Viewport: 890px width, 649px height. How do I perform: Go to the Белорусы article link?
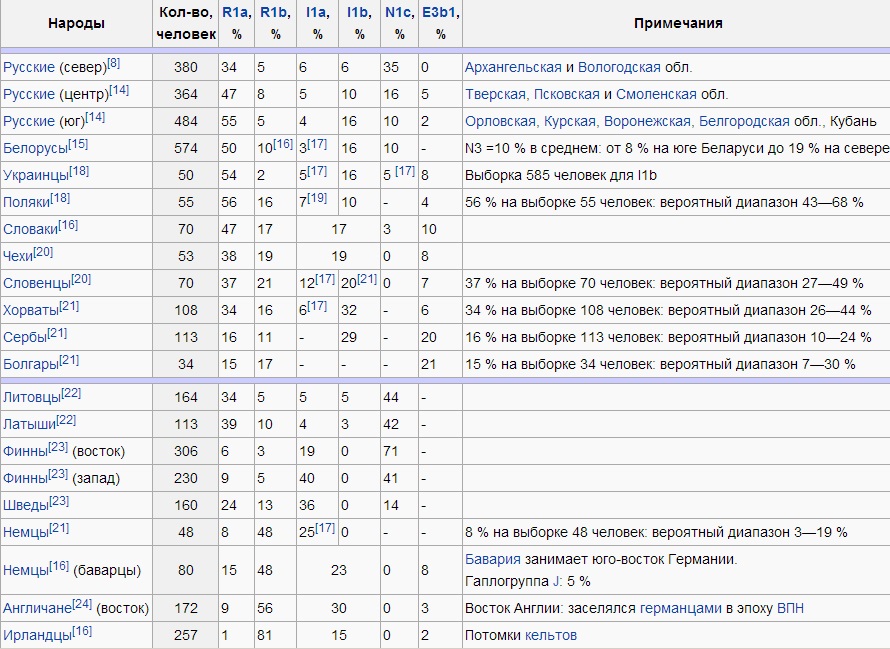pos(35,149)
